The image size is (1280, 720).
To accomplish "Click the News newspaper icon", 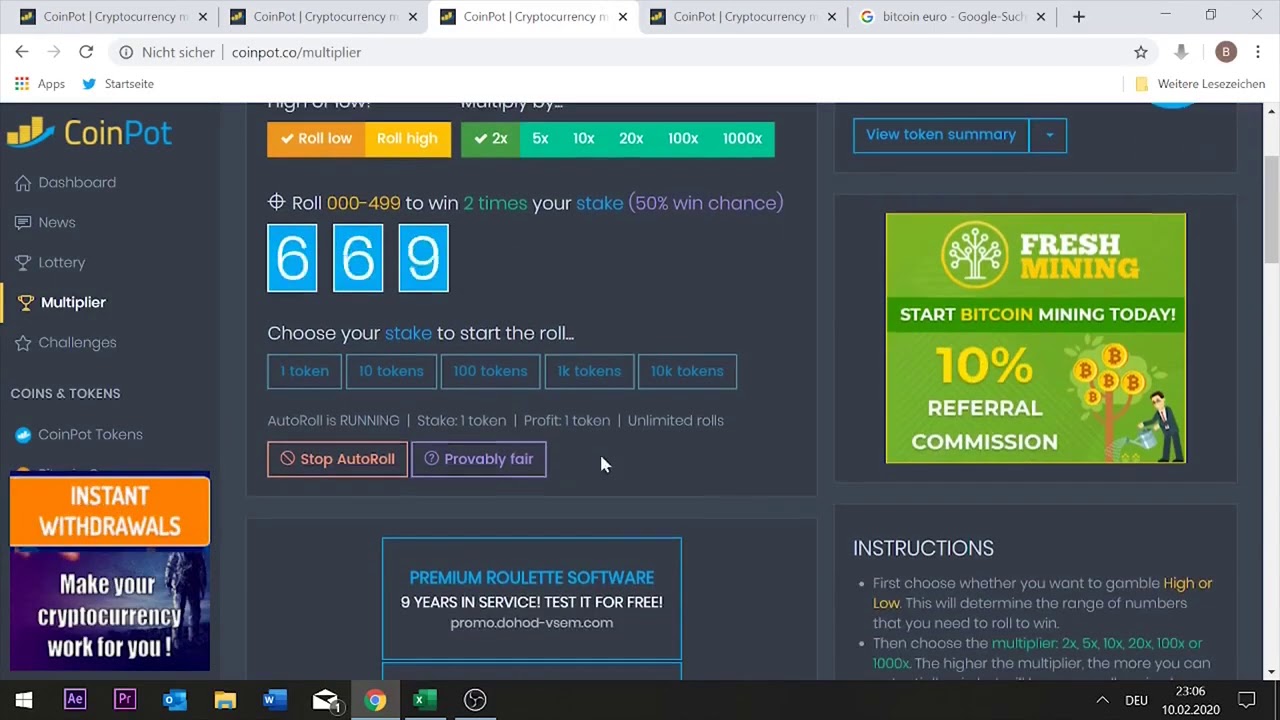I will click(23, 222).
